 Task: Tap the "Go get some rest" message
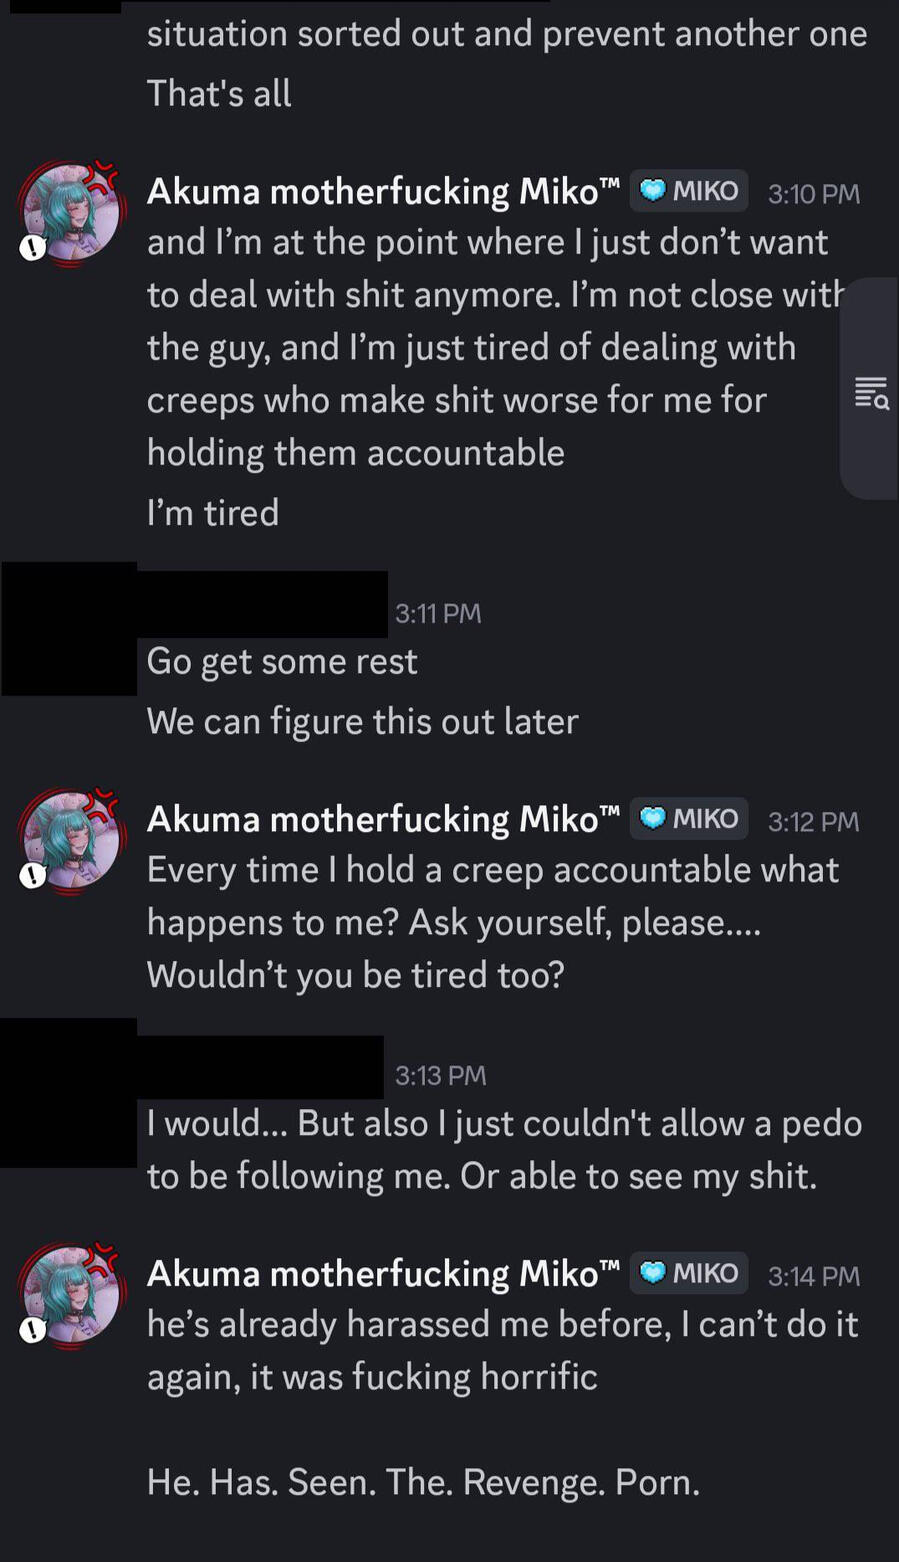[x=282, y=662]
